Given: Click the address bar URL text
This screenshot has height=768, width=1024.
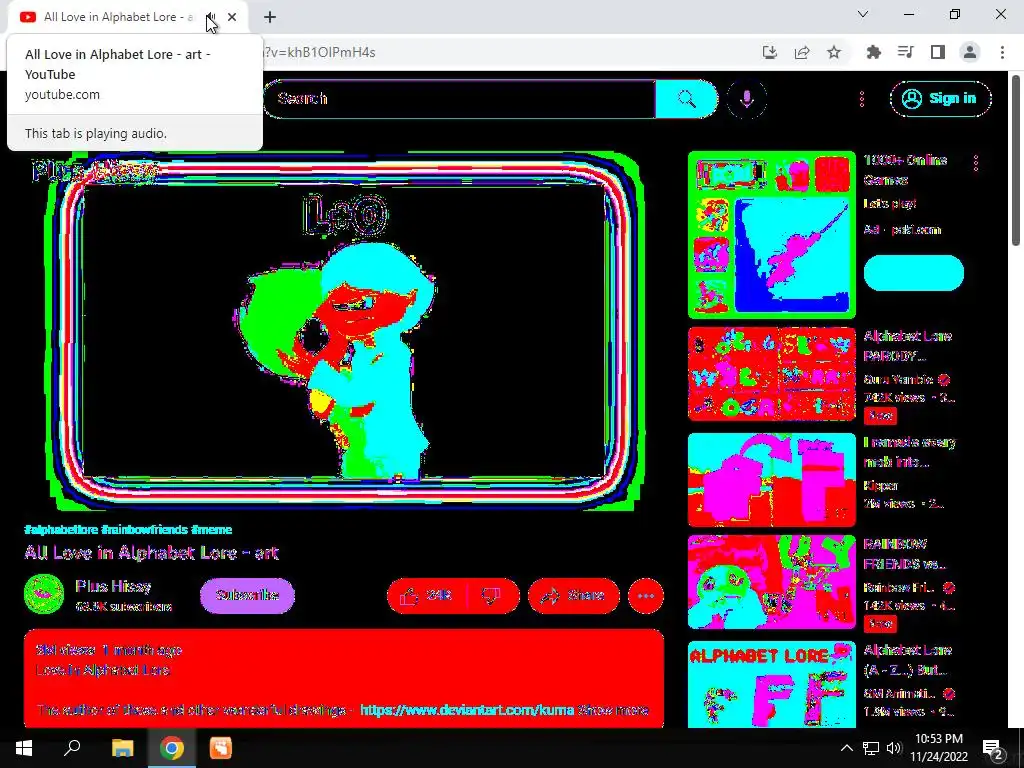Looking at the screenshot, I should pos(319,52).
